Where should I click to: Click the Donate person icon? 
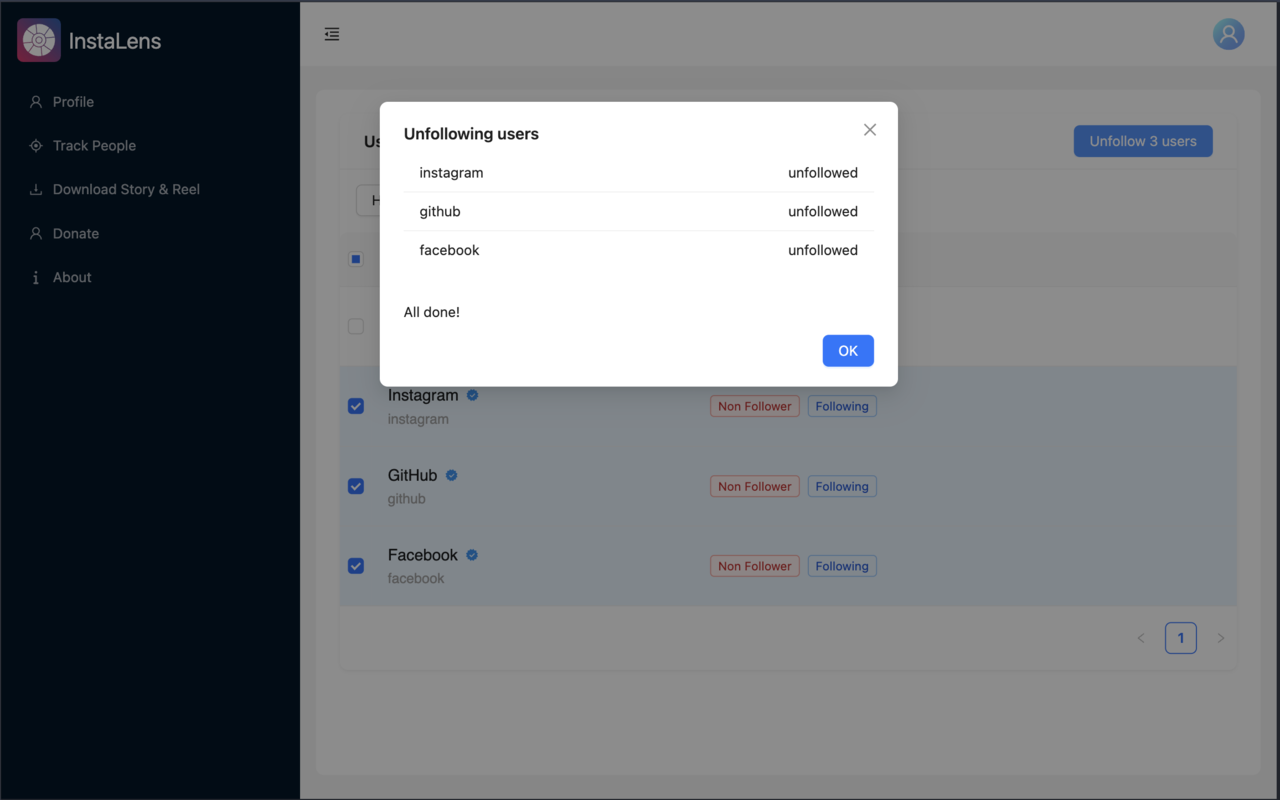[x=36, y=234]
